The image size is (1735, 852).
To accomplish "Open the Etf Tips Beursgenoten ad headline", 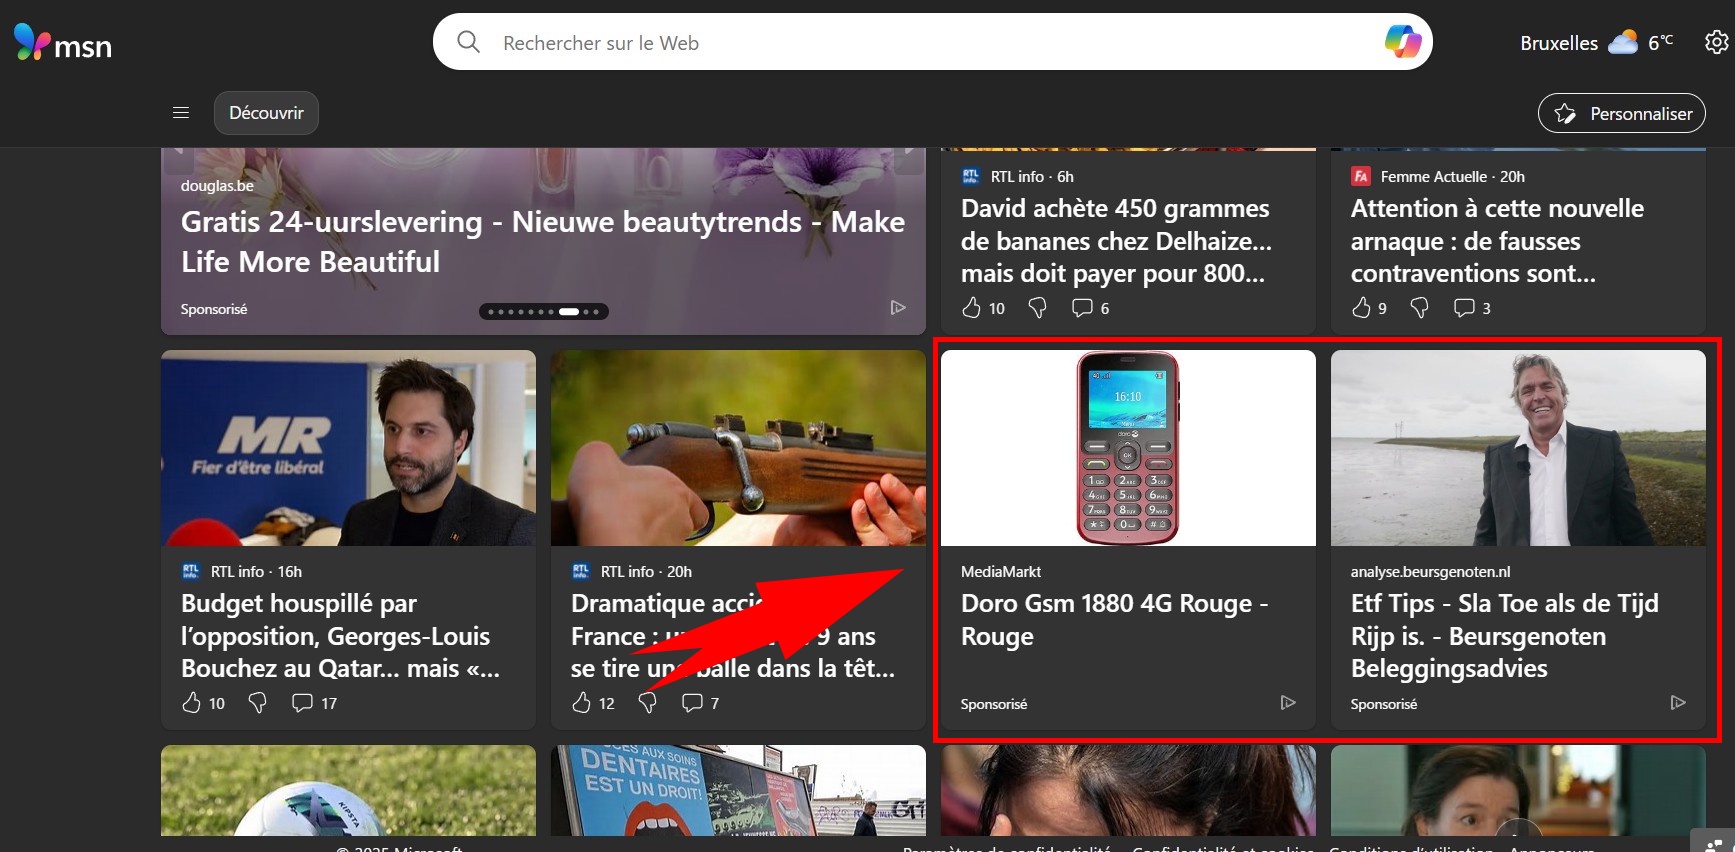I will [1504, 636].
